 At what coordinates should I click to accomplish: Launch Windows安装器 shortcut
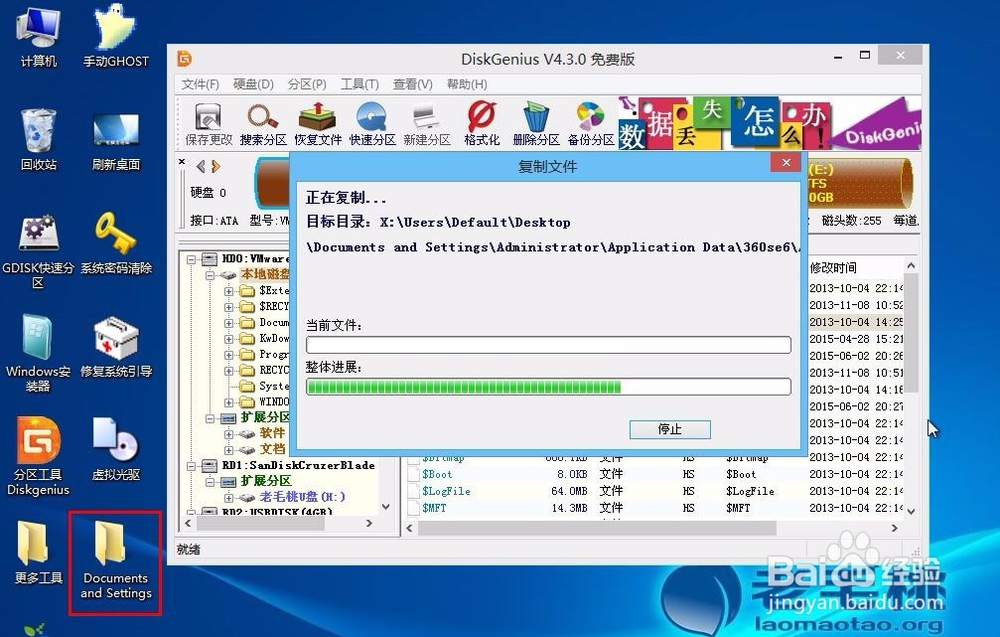(x=38, y=353)
